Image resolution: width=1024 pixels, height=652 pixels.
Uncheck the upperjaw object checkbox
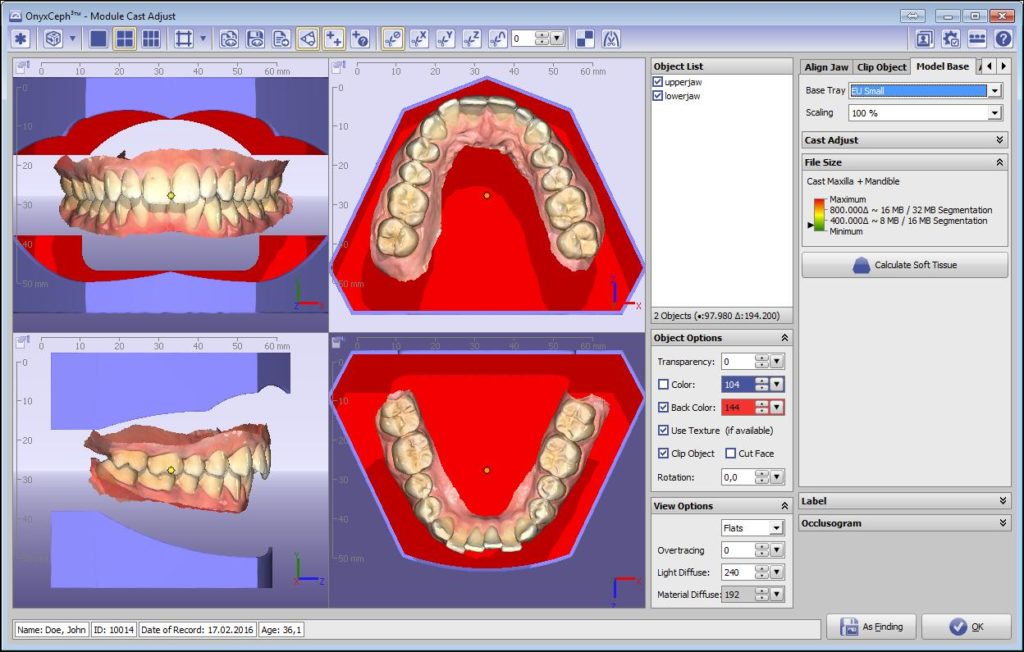(658, 82)
